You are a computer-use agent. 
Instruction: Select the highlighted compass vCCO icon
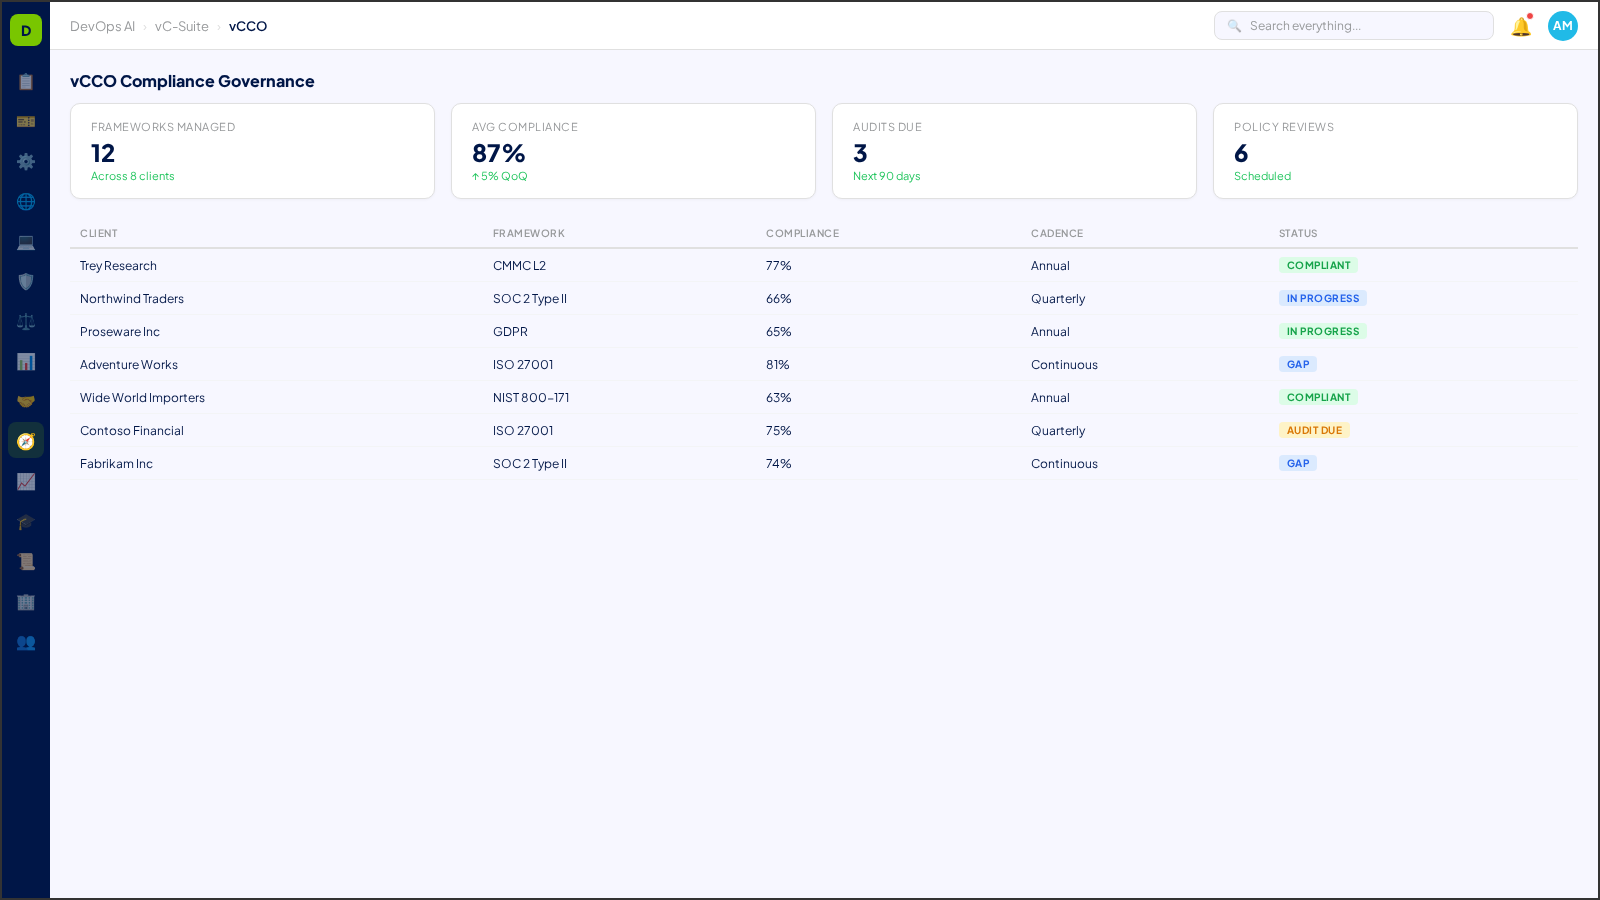[x=26, y=440]
